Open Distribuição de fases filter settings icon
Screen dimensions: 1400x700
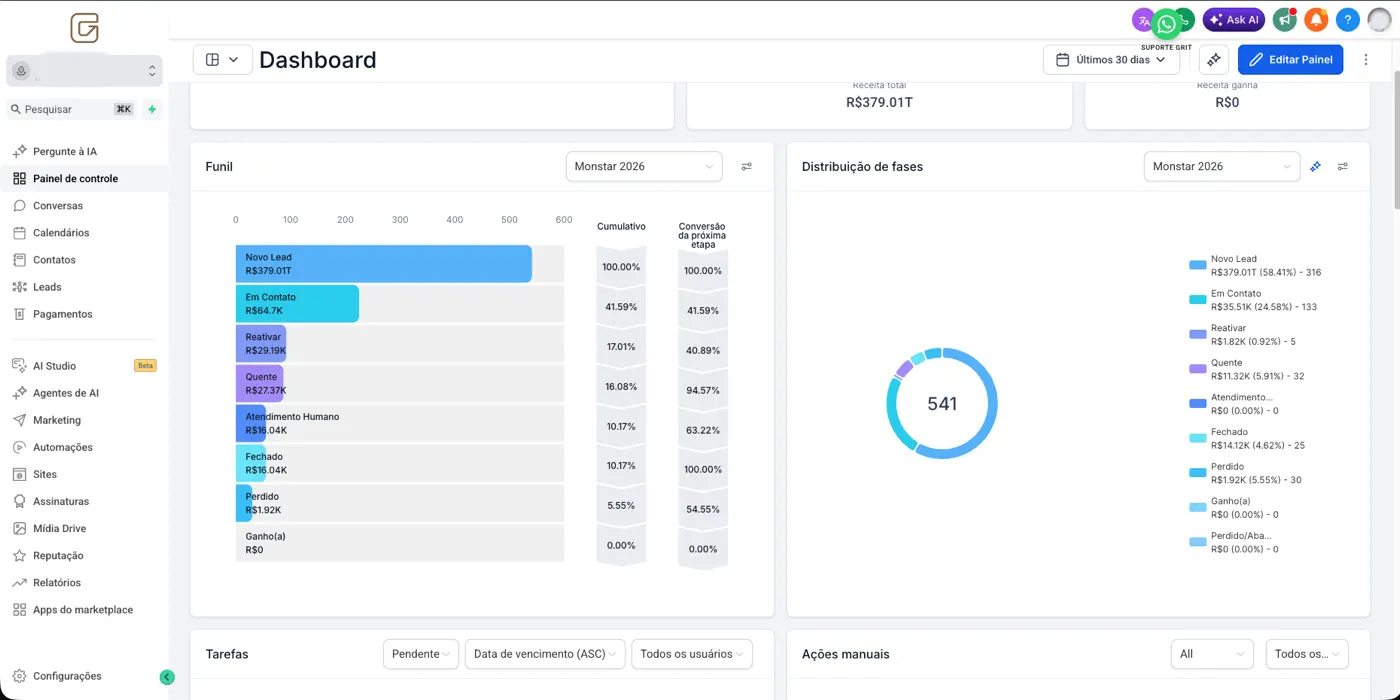coord(1343,167)
